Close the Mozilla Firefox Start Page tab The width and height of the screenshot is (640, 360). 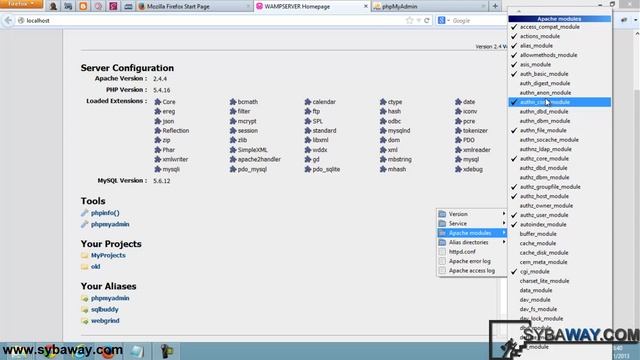click(x=248, y=6)
